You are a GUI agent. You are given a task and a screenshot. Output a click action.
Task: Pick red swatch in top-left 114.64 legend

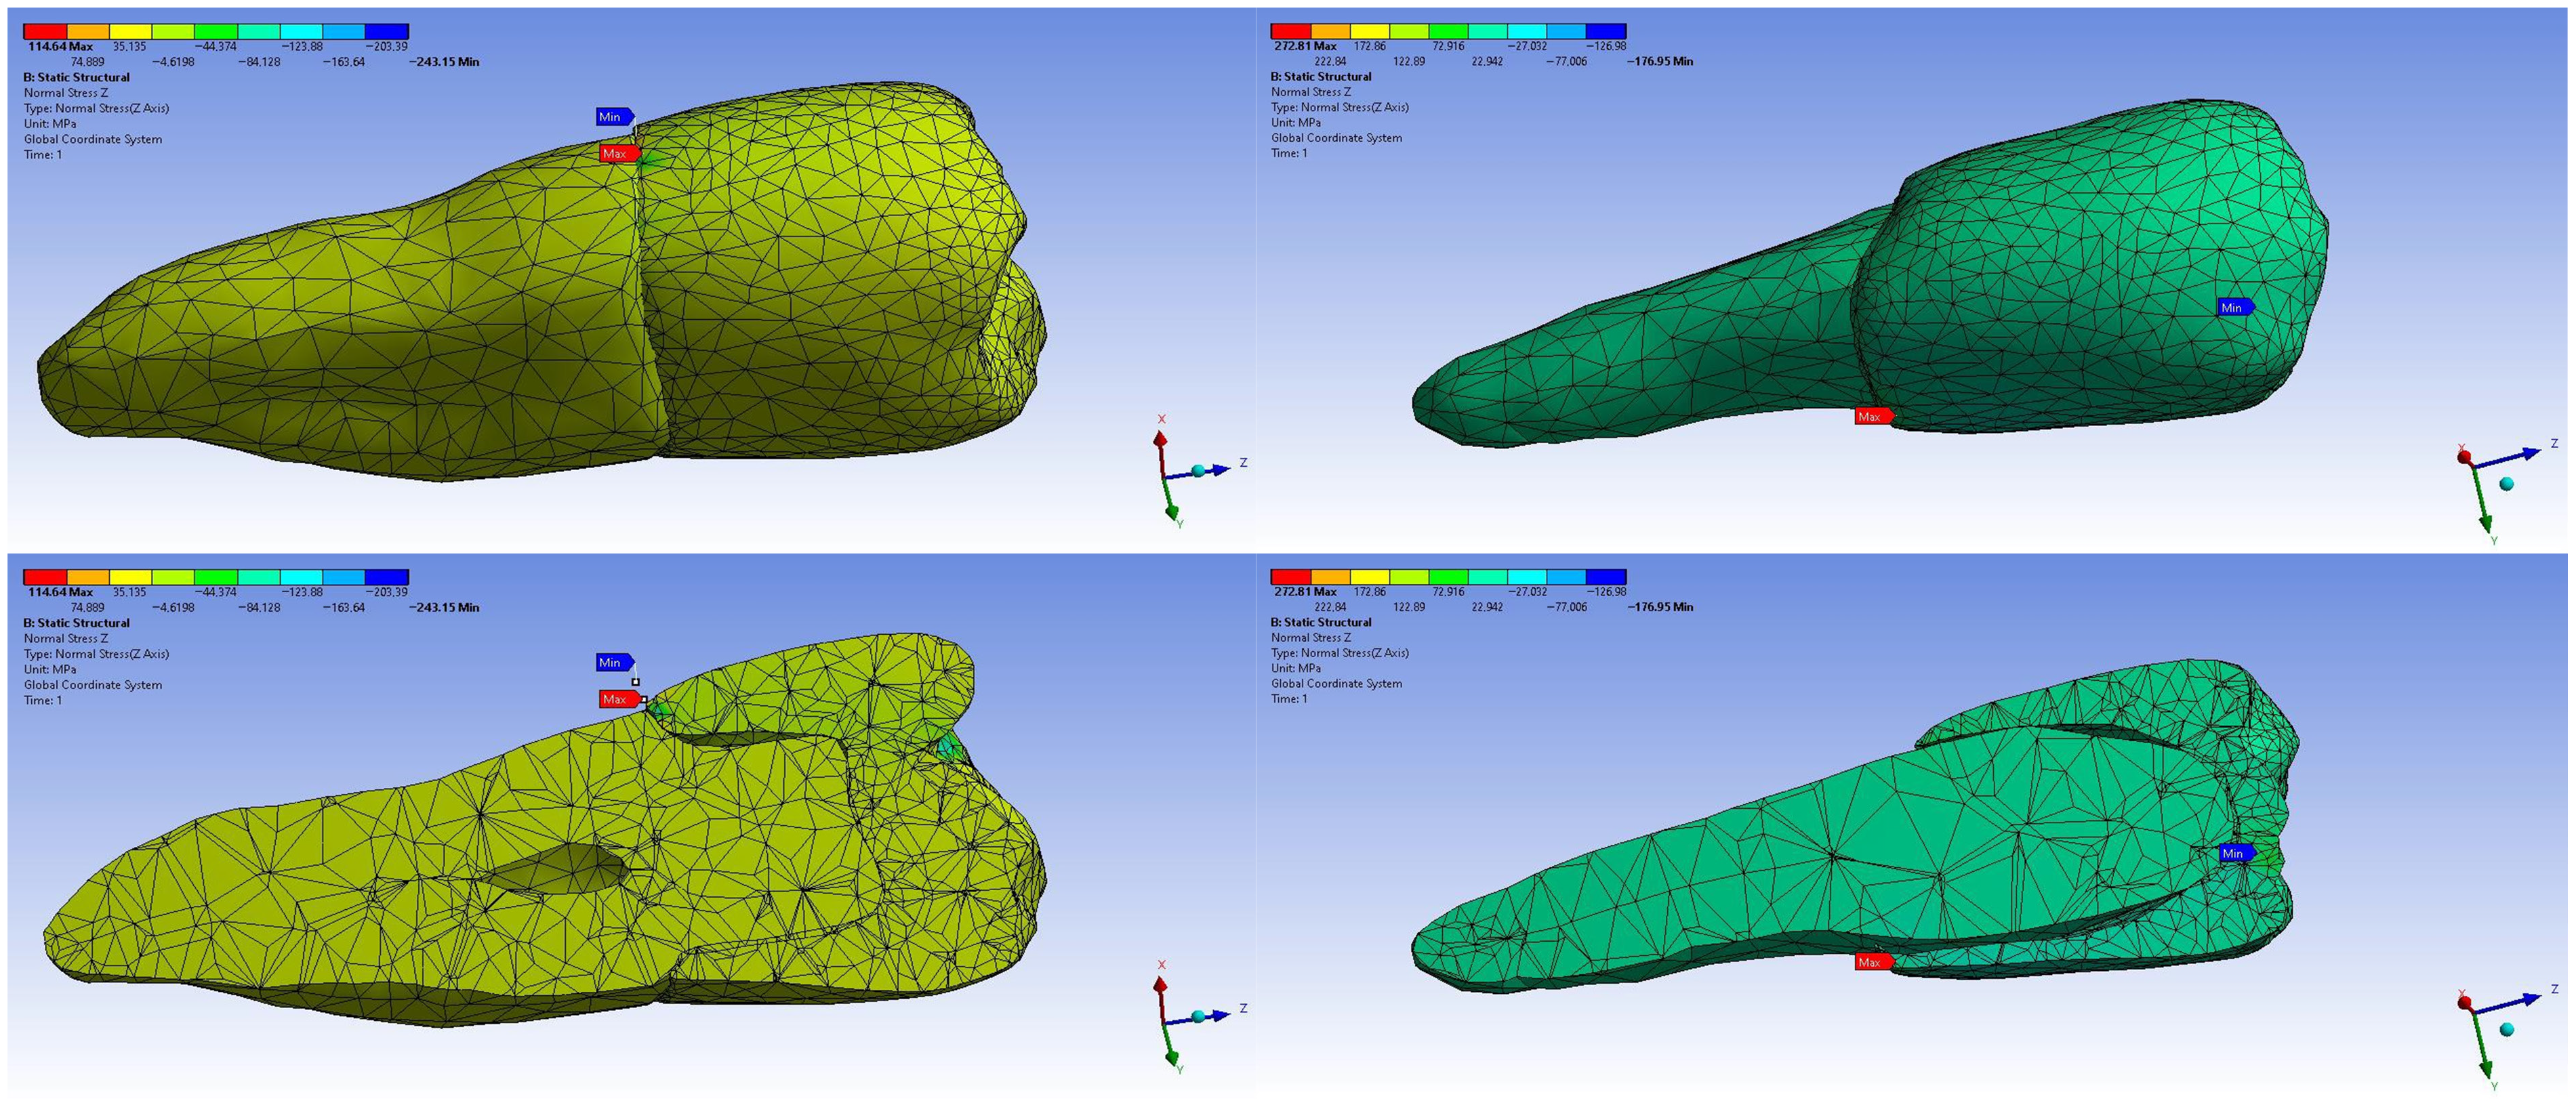pyautogui.click(x=45, y=31)
